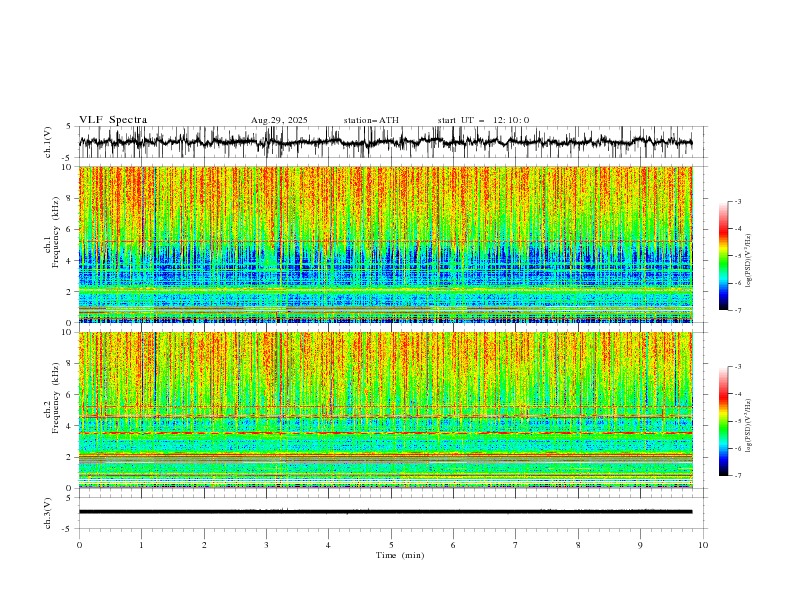
Task: Click the 'station=ATH' label
Action: tap(371, 120)
